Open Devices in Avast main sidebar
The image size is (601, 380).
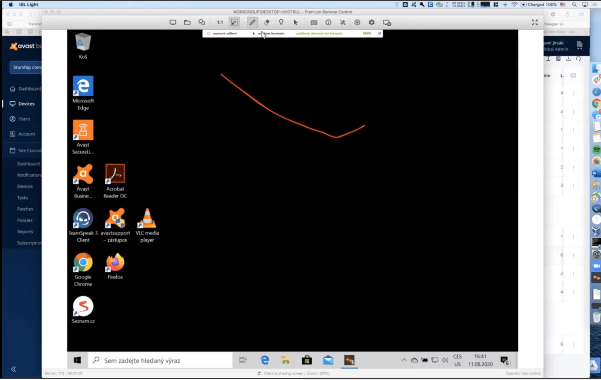[22, 104]
